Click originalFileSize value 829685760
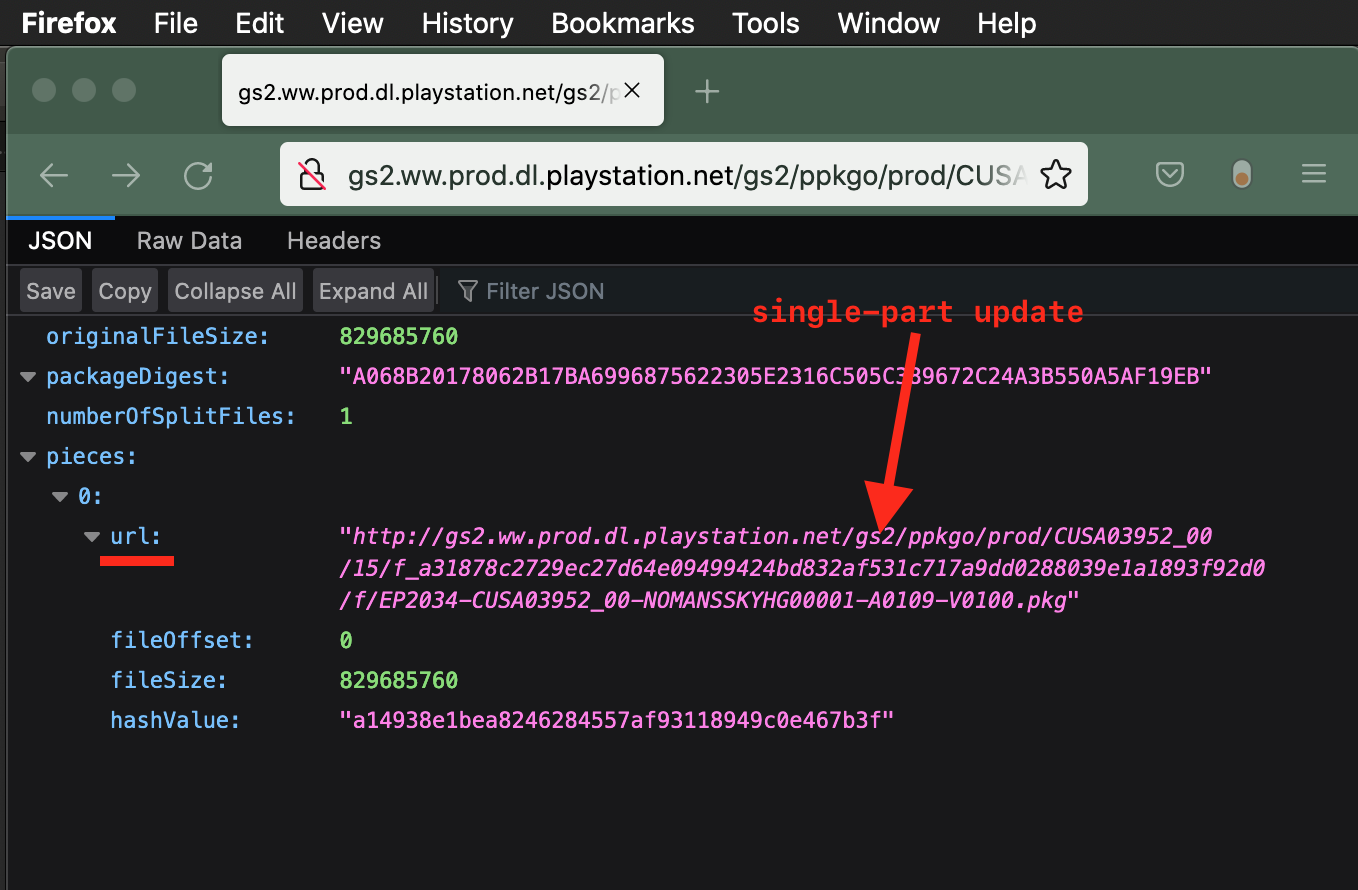This screenshot has width=1358, height=890. pyautogui.click(x=399, y=337)
